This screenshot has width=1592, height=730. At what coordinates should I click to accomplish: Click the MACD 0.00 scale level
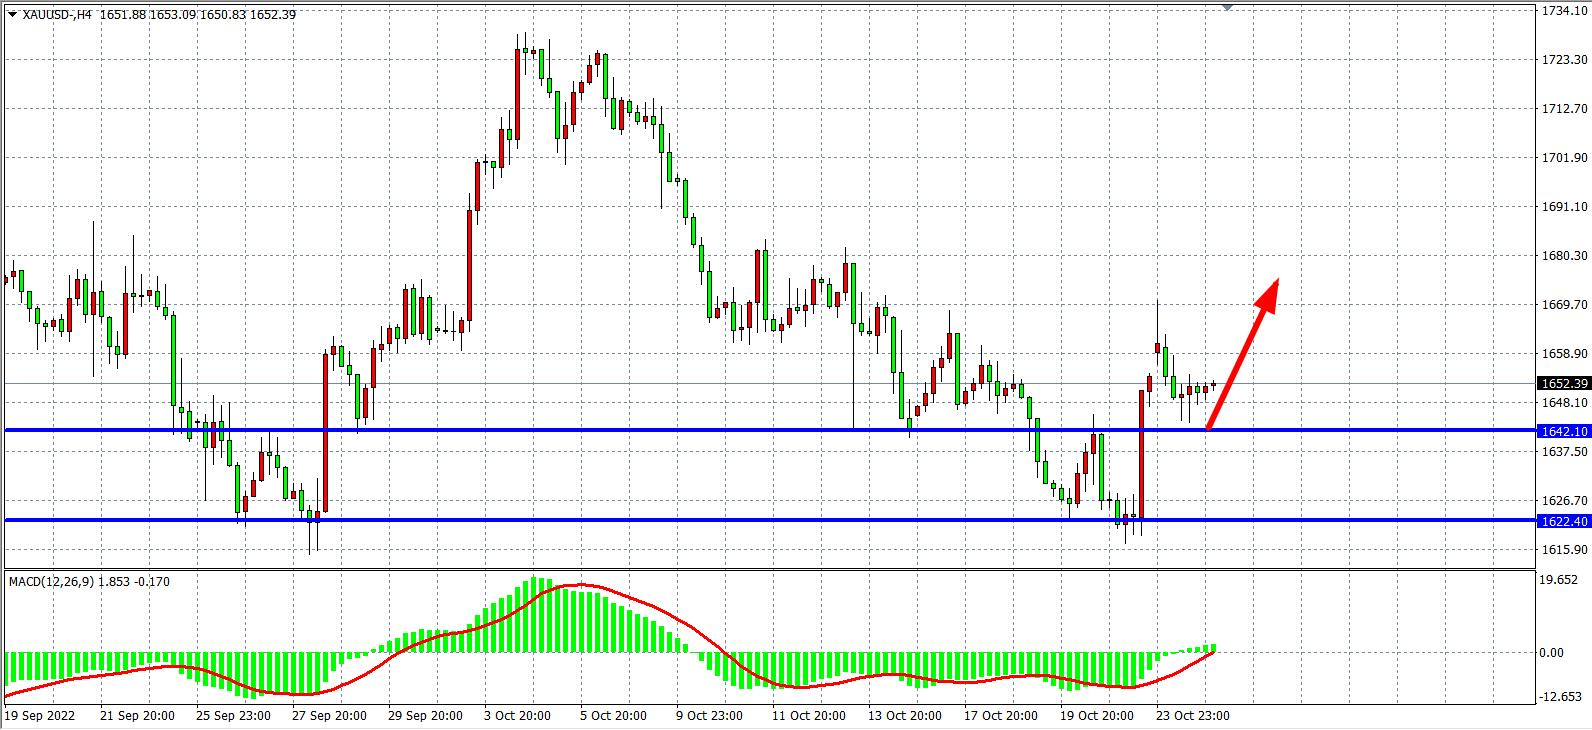pos(1552,653)
